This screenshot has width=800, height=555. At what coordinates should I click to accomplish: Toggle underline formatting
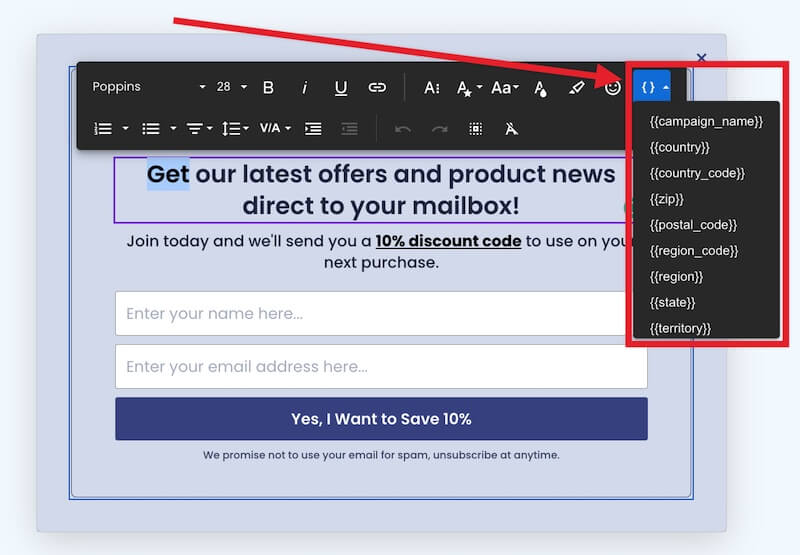click(x=341, y=88)
